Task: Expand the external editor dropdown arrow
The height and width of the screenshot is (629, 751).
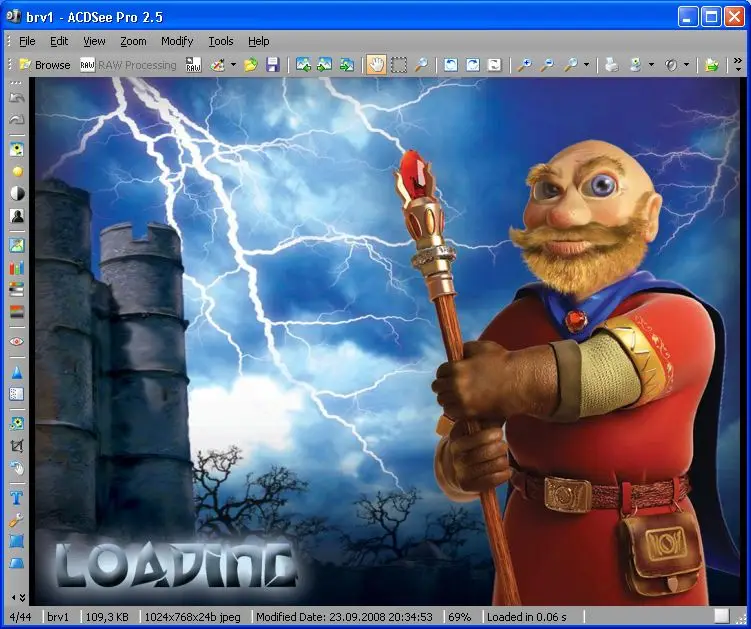Action: click(x=233, y=65)
